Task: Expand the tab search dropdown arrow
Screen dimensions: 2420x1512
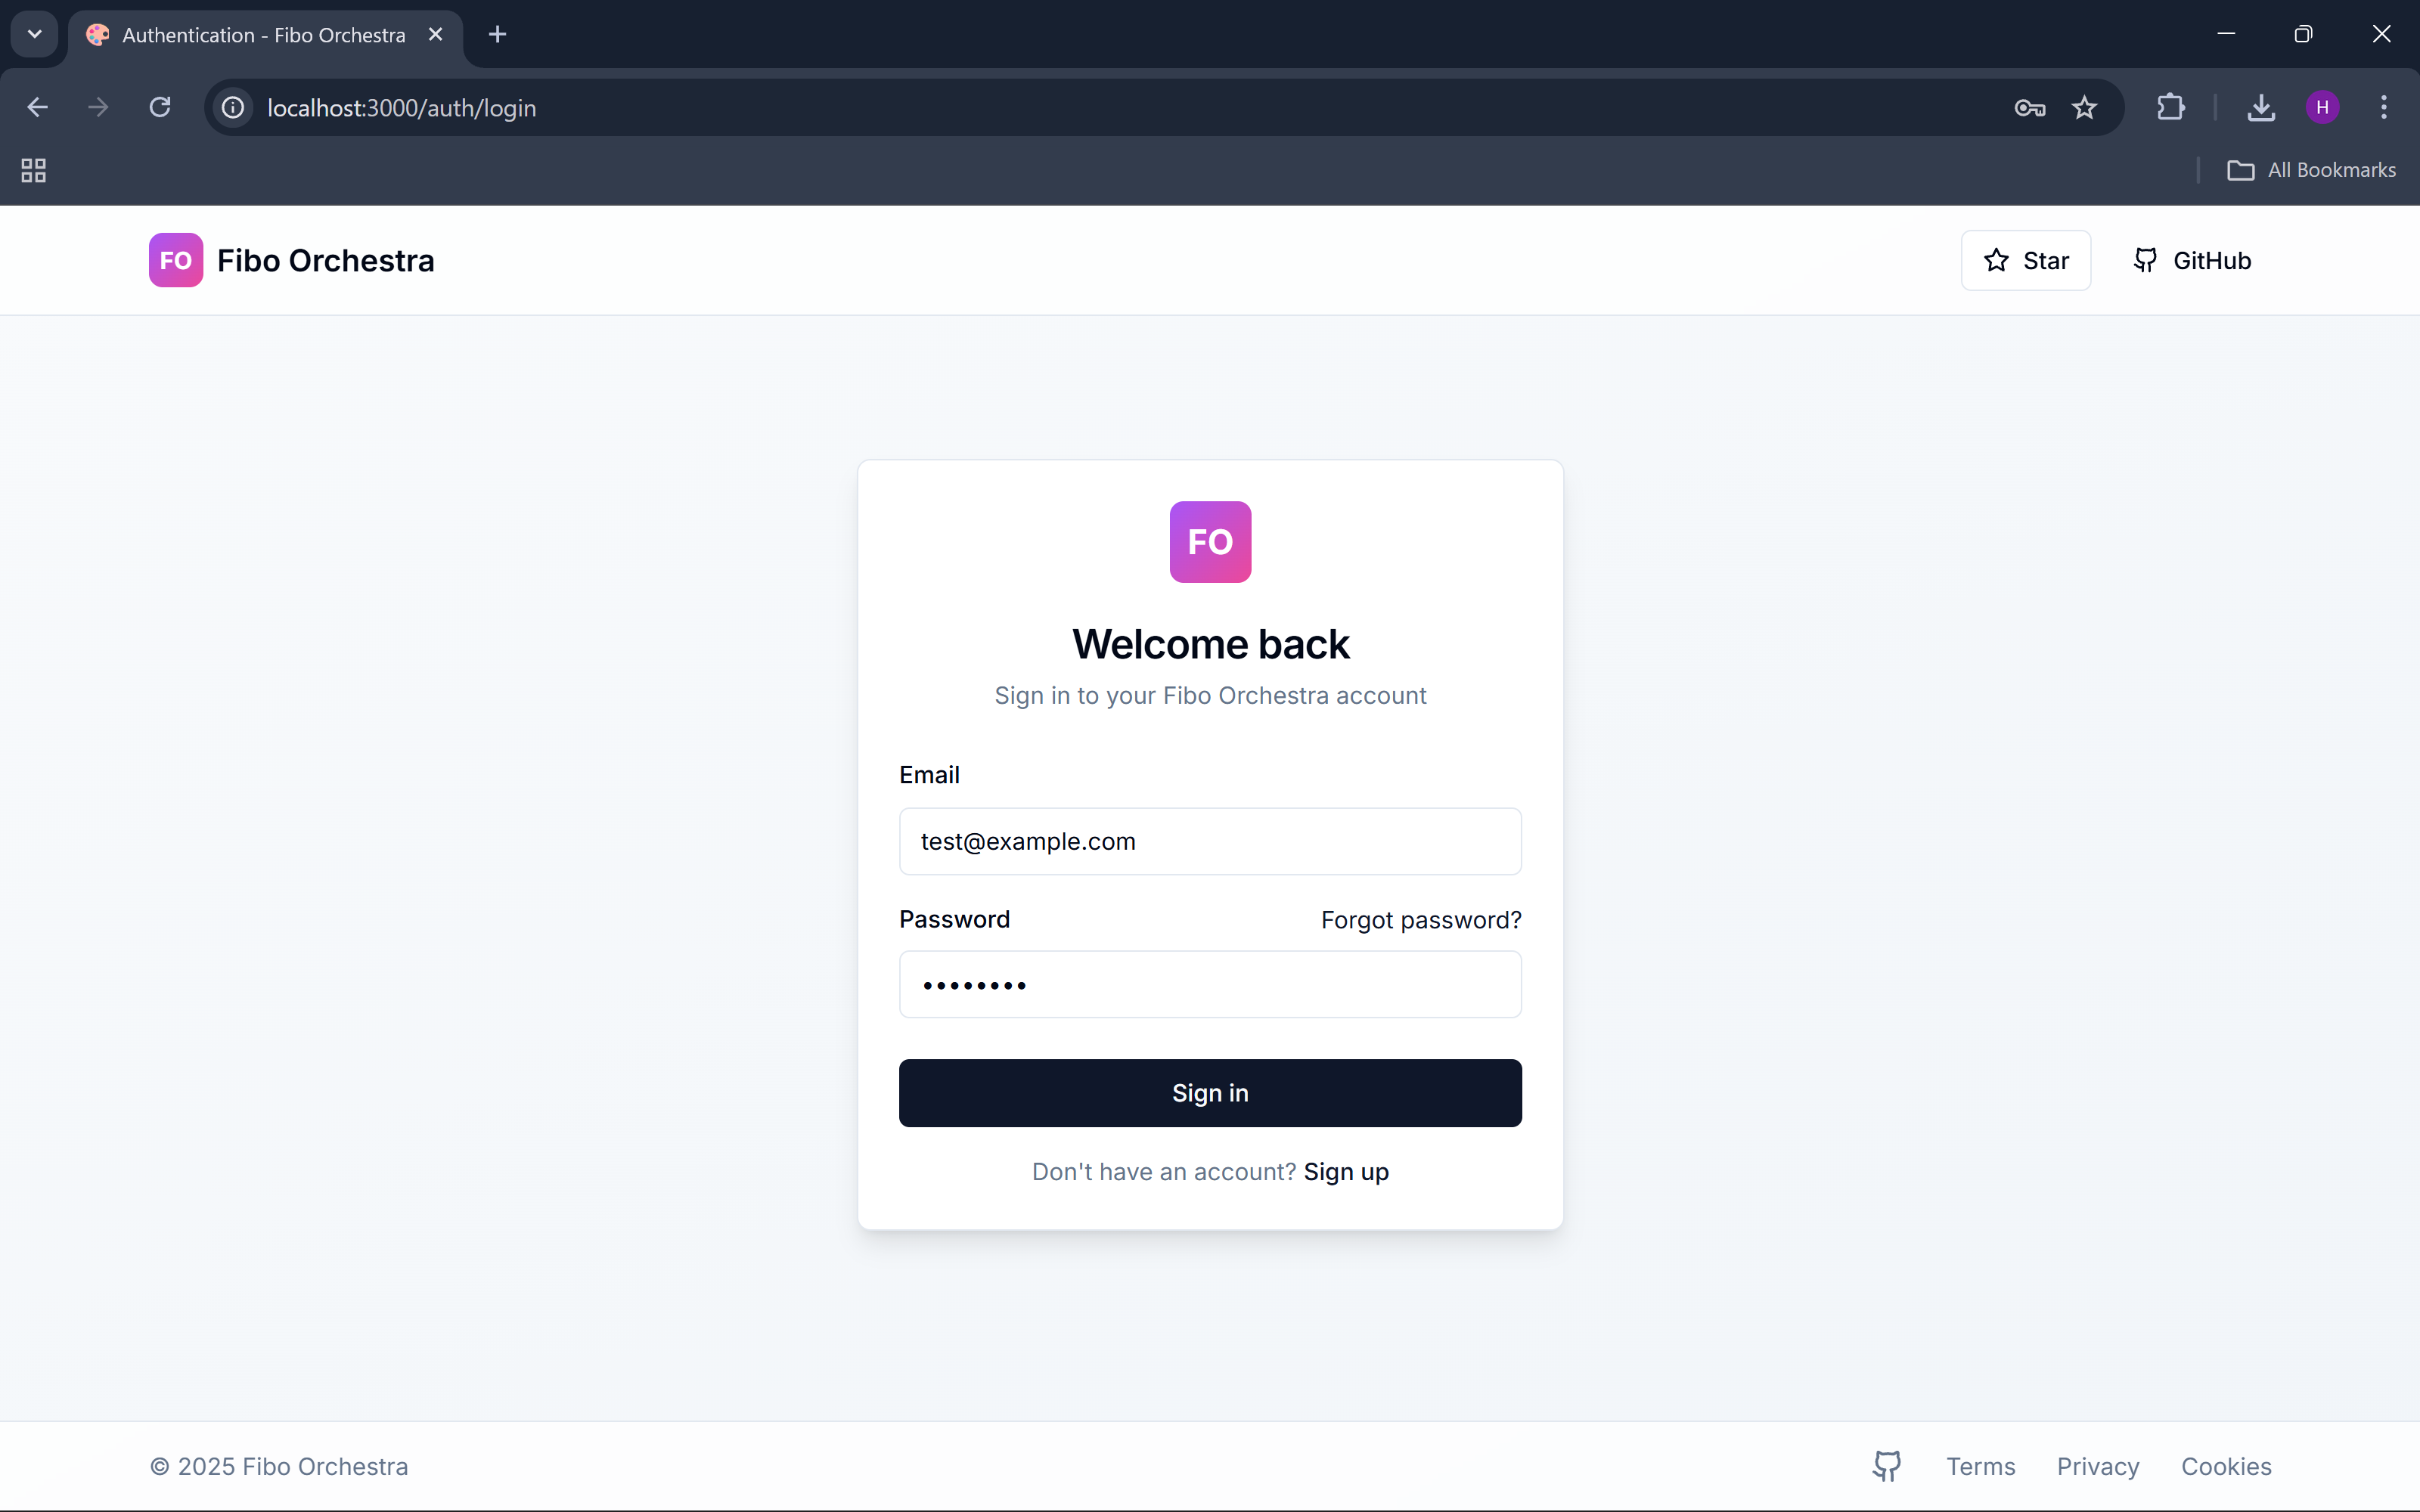Action: tap(34, 34)
